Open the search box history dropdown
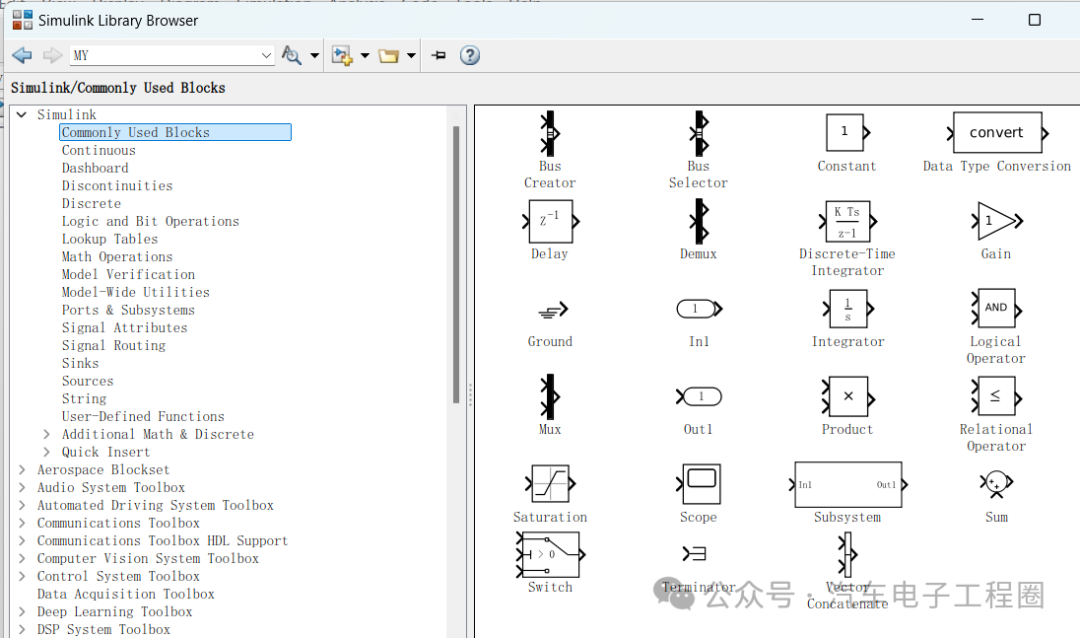Viewport: 1080px width, 638px height. [x=266, y=56]
